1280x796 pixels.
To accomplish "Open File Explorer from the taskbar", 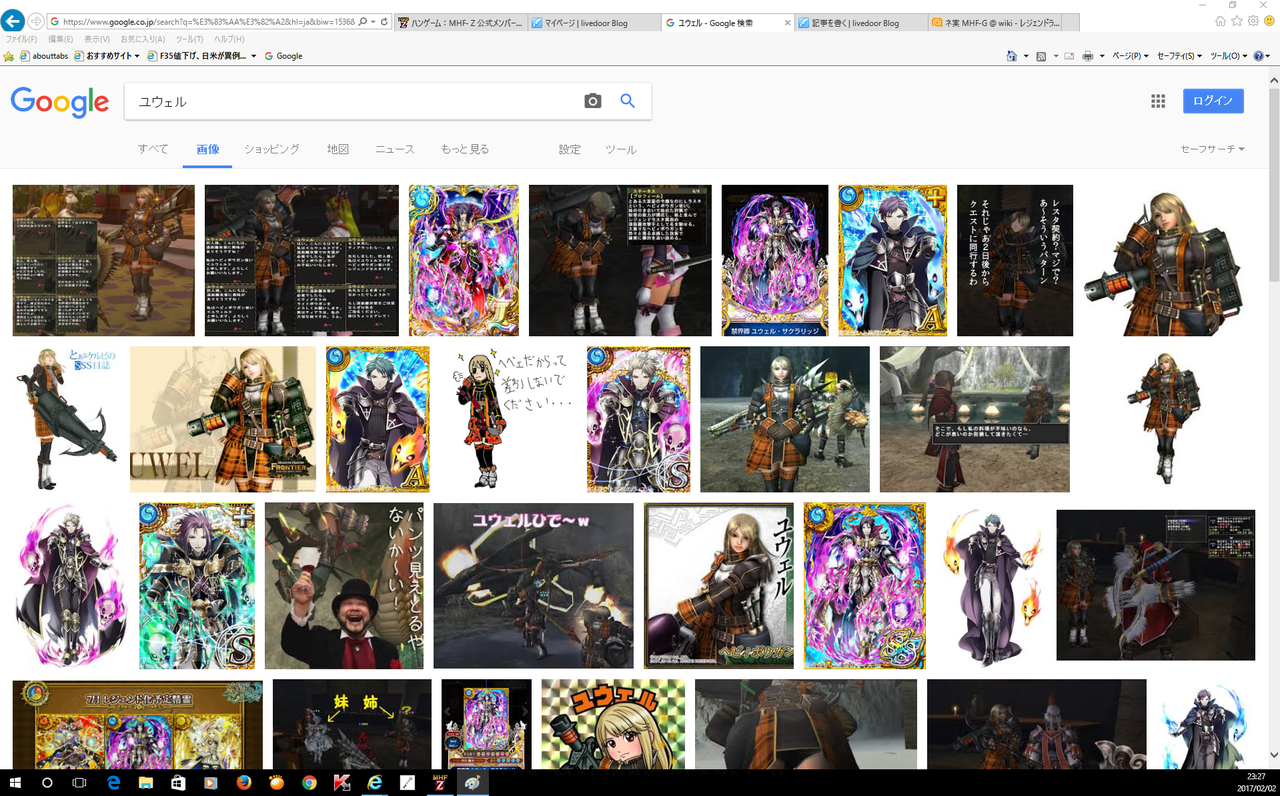I will 145,782.
